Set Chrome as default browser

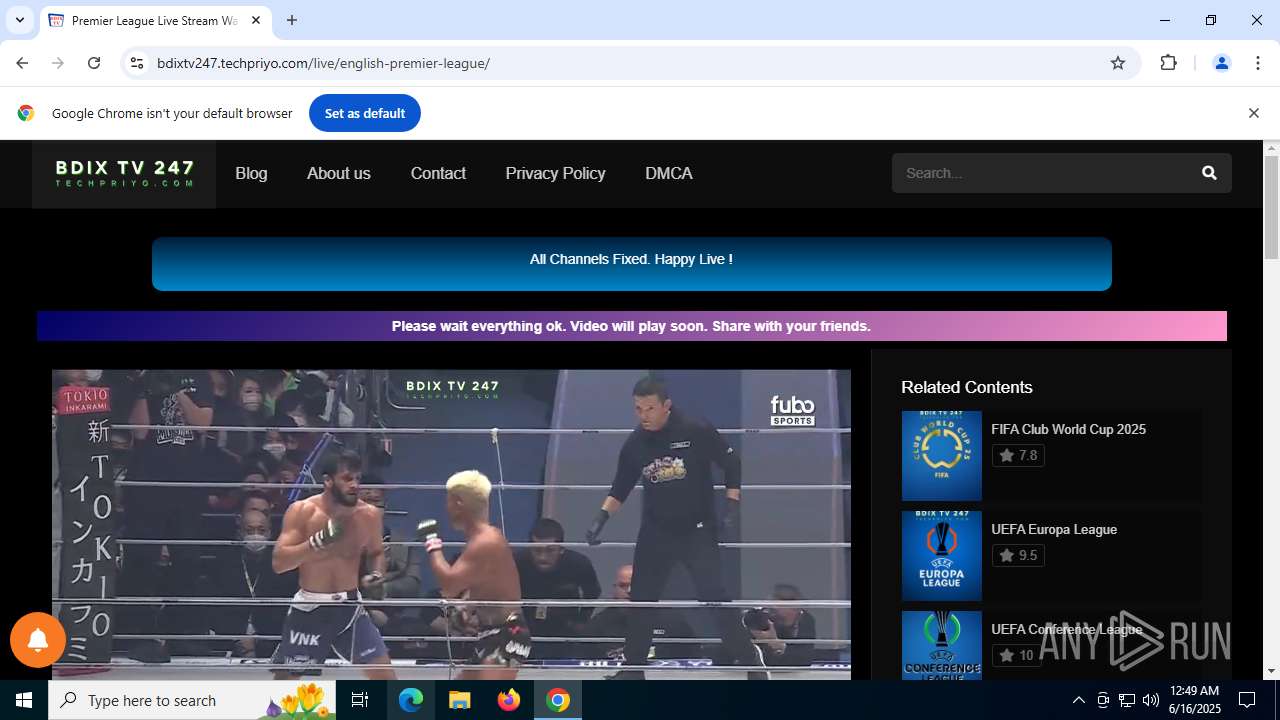[365, 113]
